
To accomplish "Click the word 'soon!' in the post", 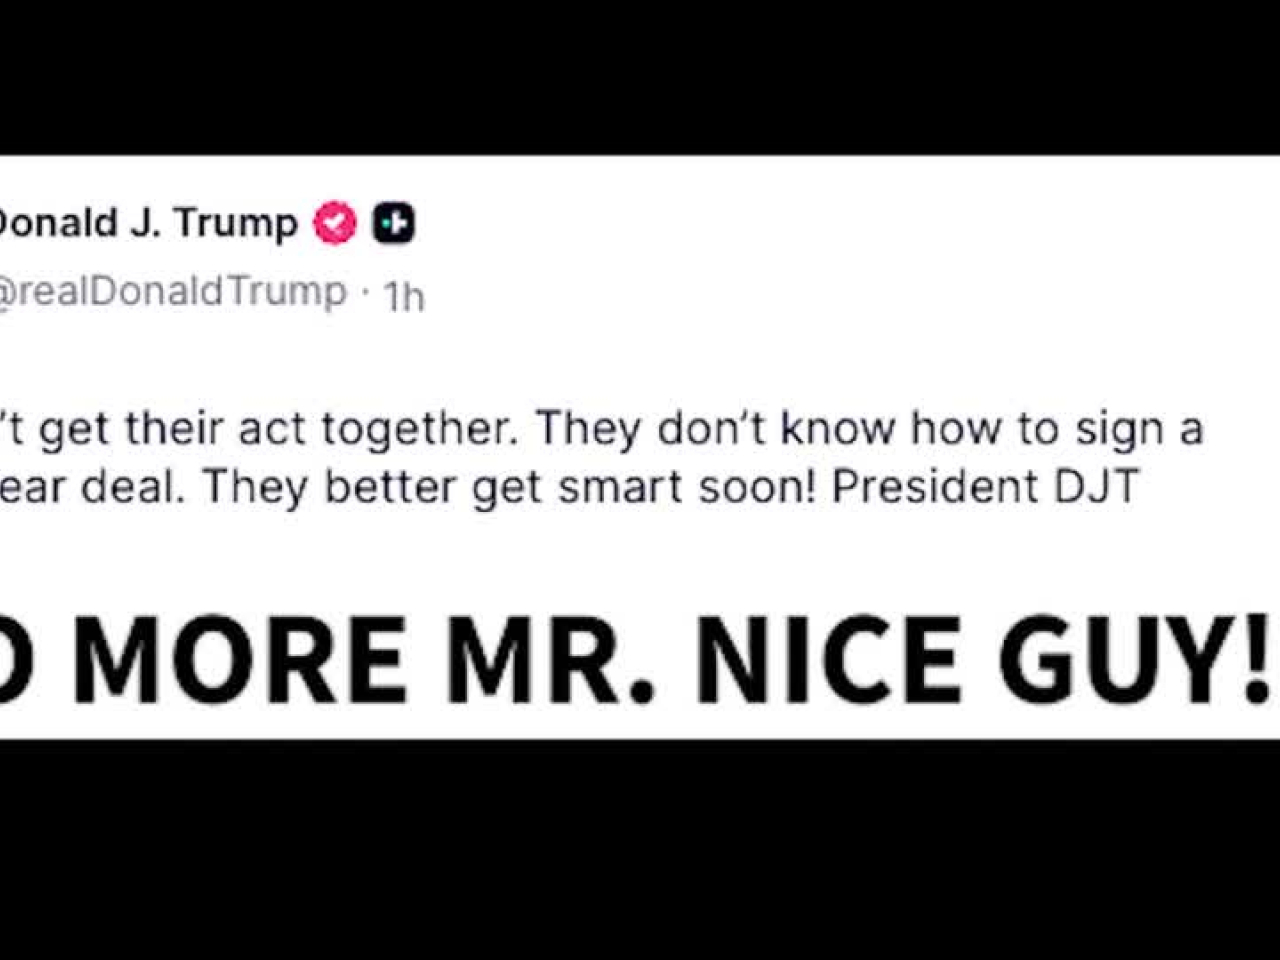I will pos(757,488).
